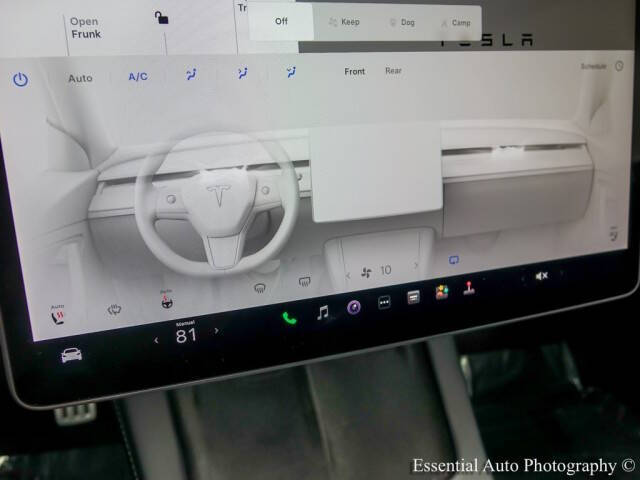The height and width of the screenshot is (480, 640).
Task: Toggle the first airflow vent icon
Action: click(x=191, y=74)
